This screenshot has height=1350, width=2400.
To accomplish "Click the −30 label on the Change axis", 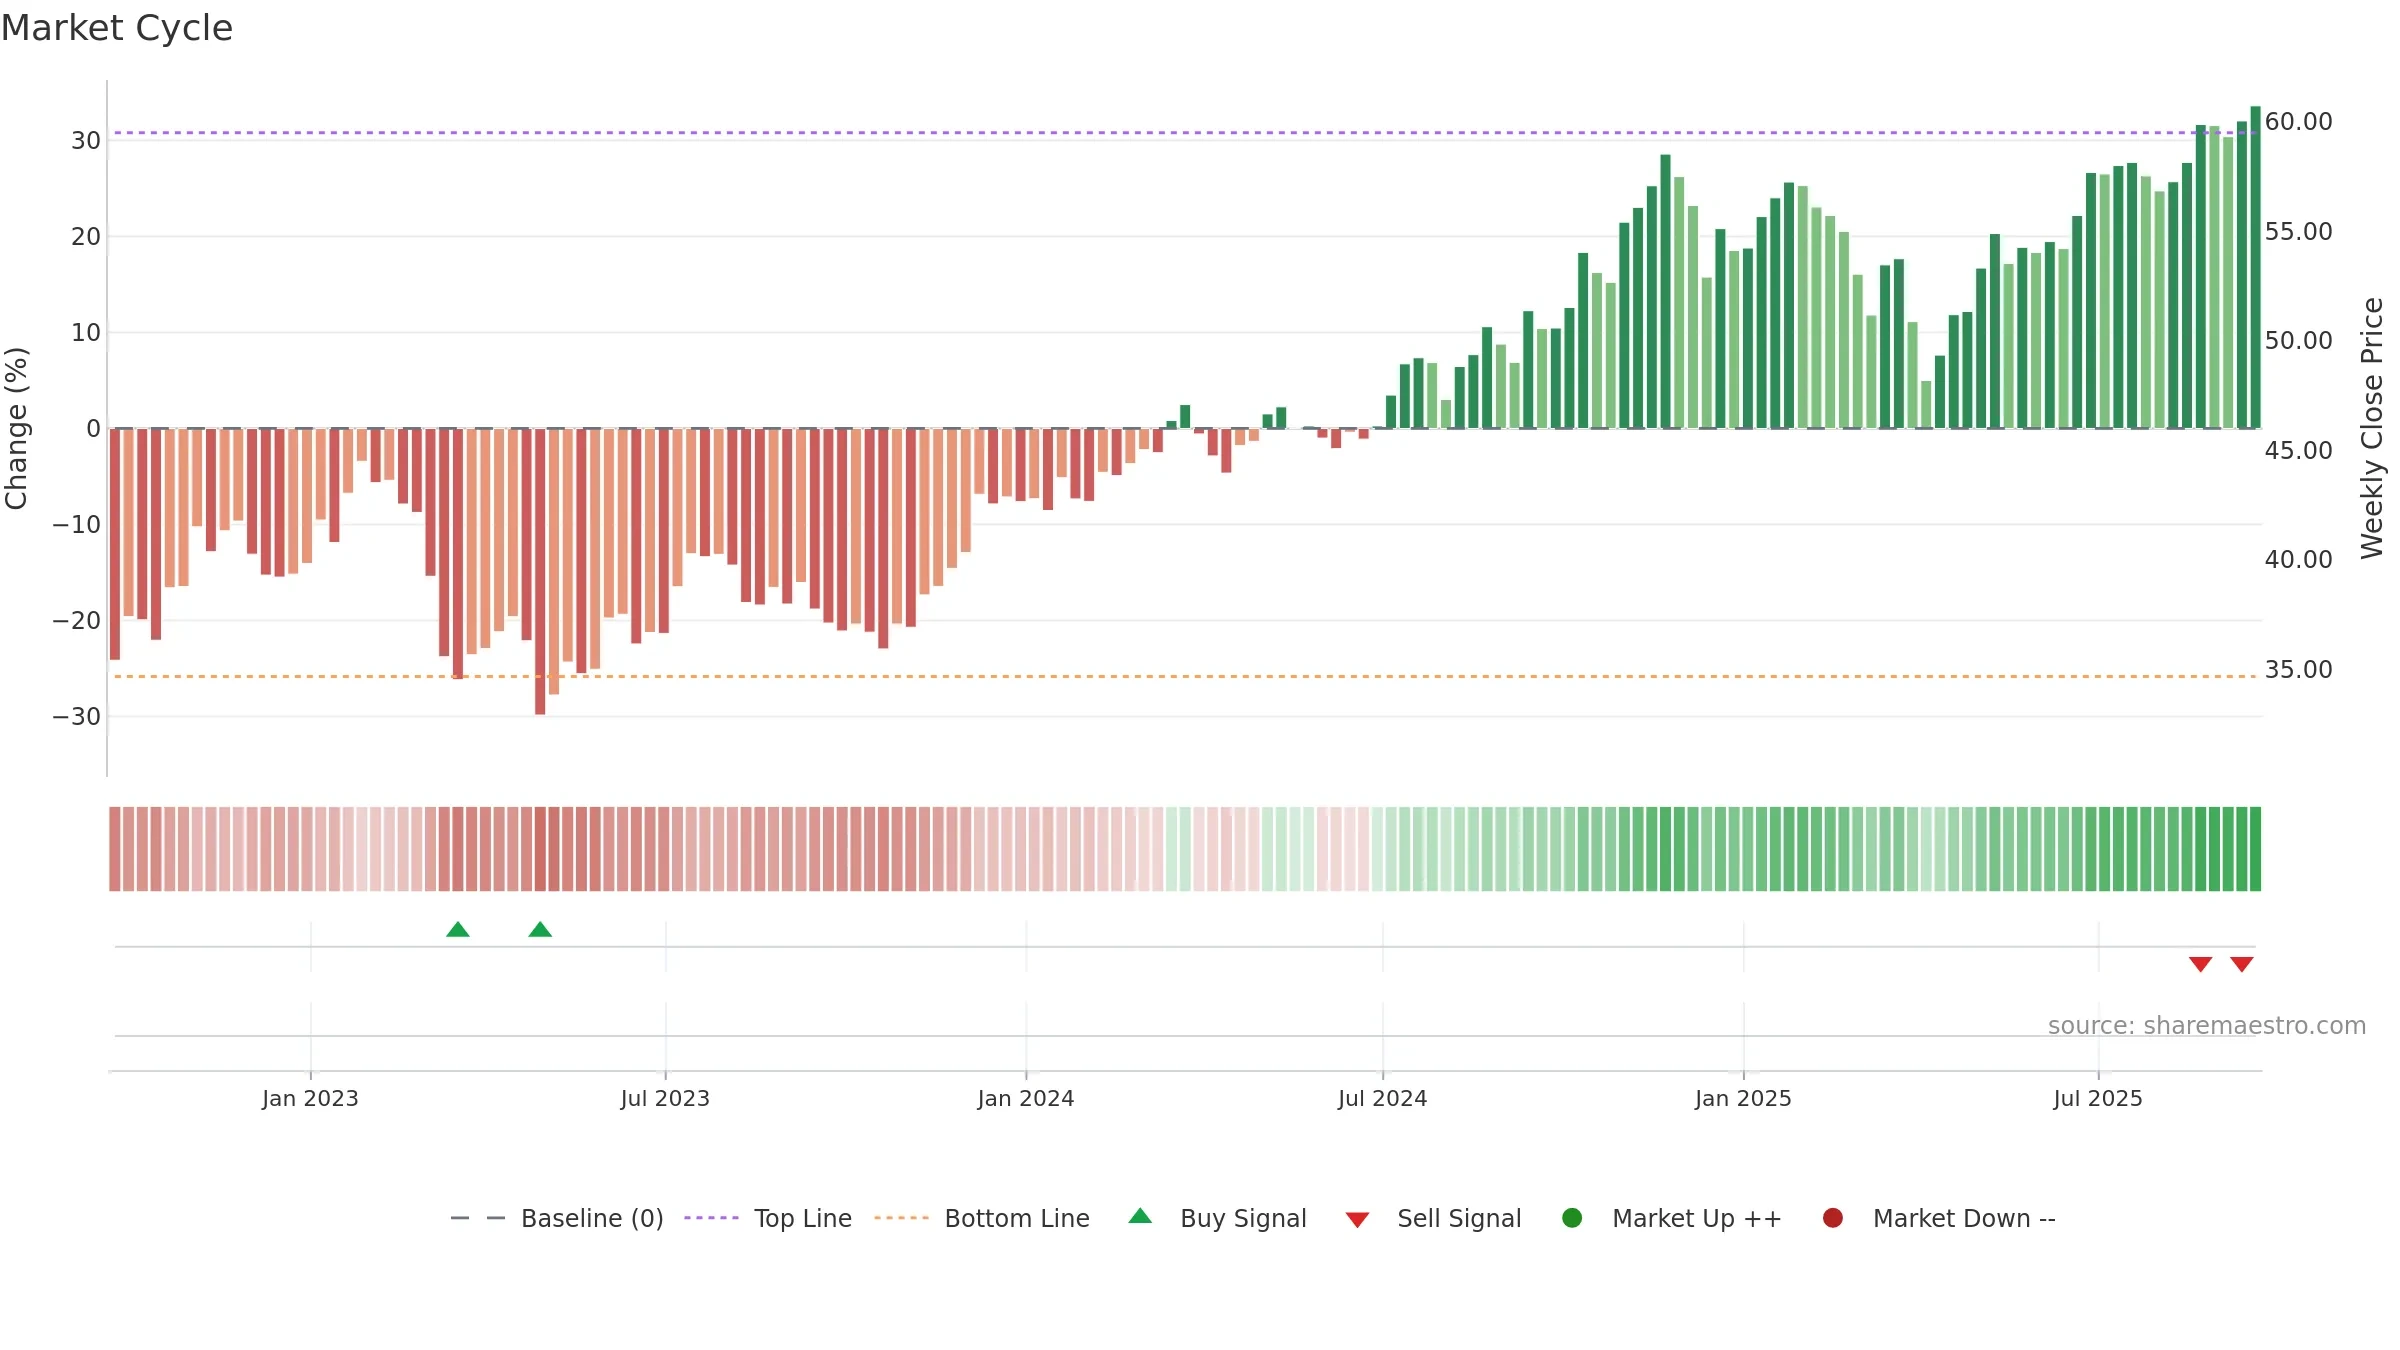I will tap(77, 716).
